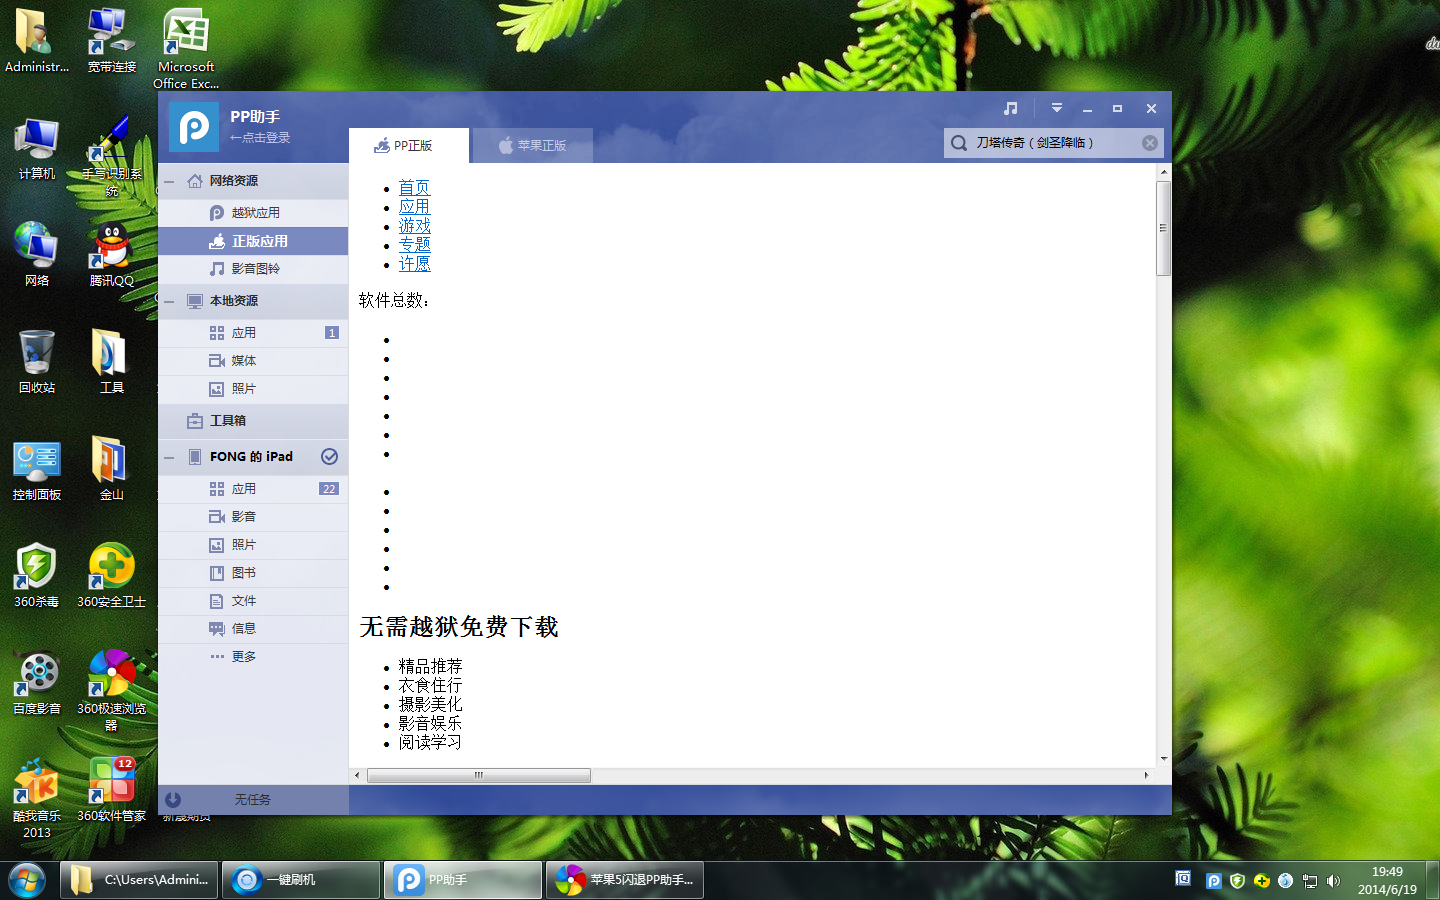Click the scroll right arrow of content
Viewport: 1440px width, 900px height.
tap(1146, 775)
